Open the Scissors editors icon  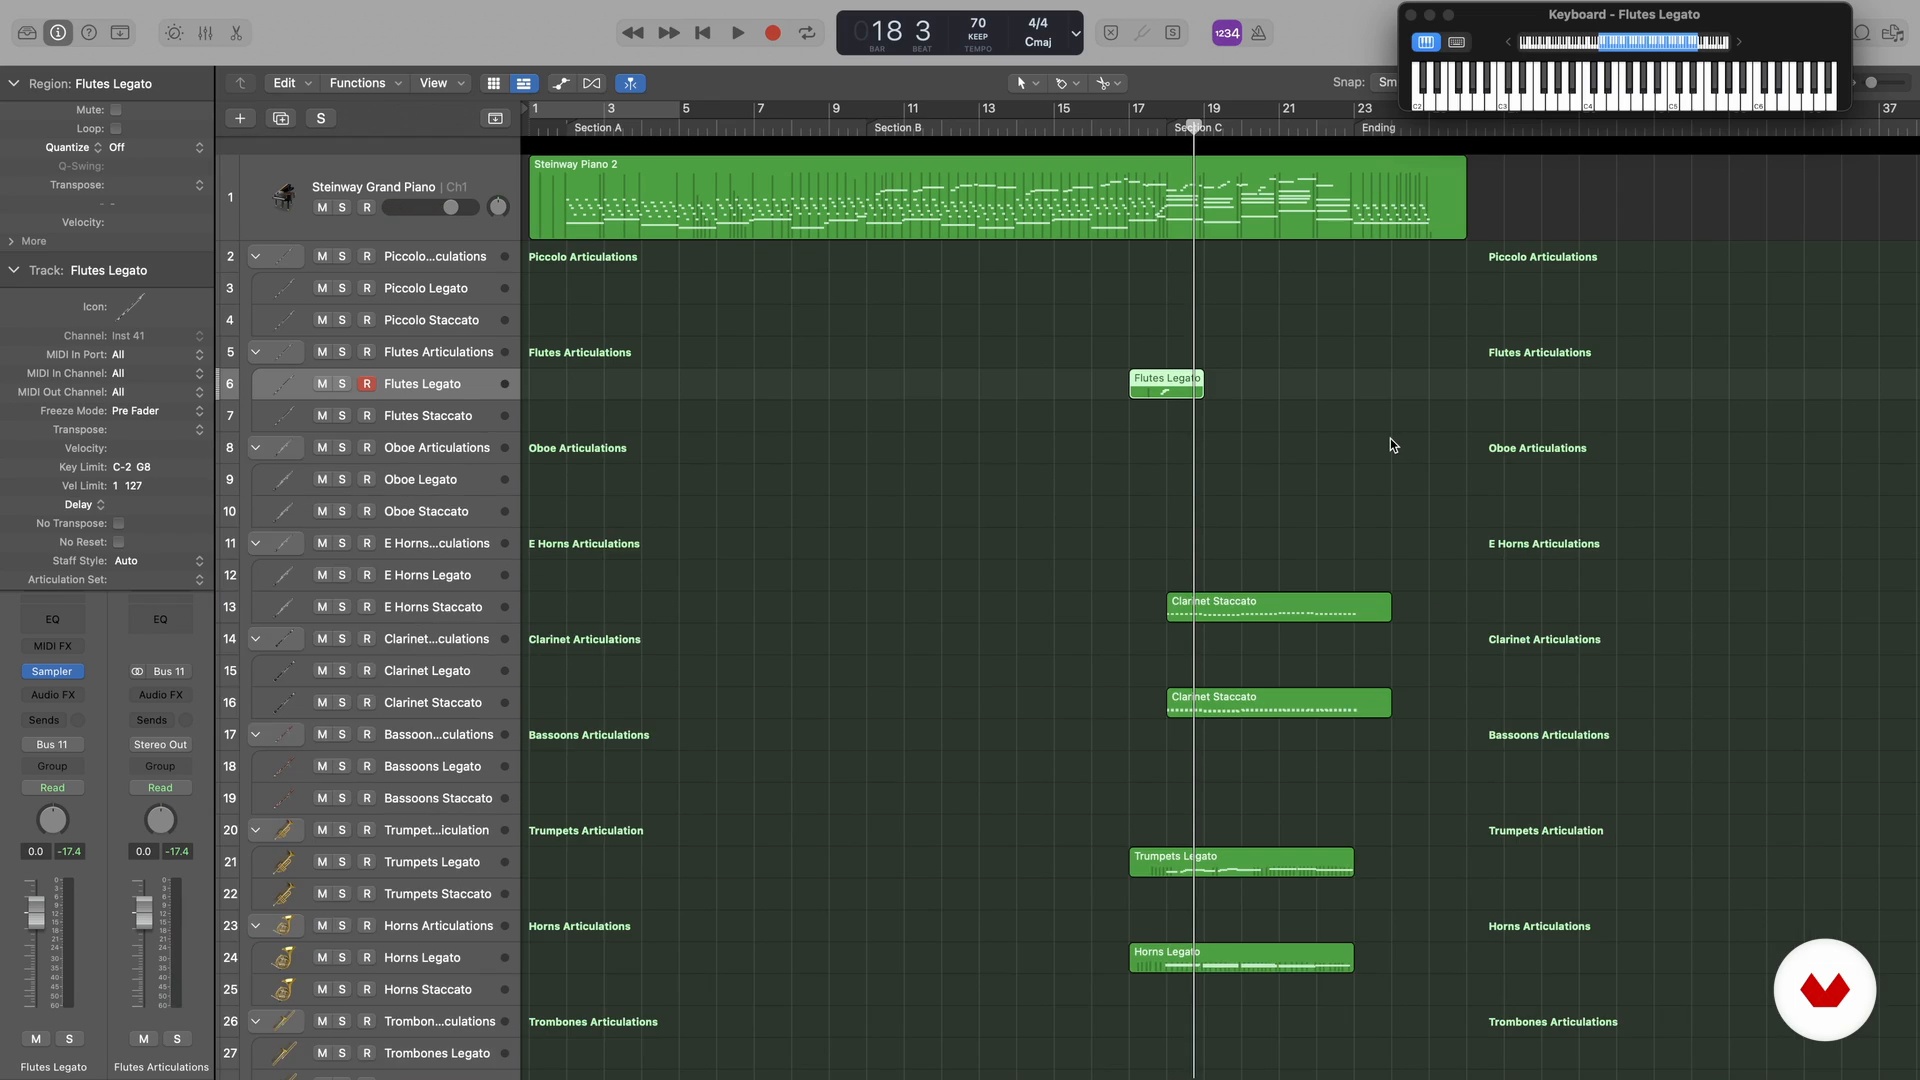236,33
